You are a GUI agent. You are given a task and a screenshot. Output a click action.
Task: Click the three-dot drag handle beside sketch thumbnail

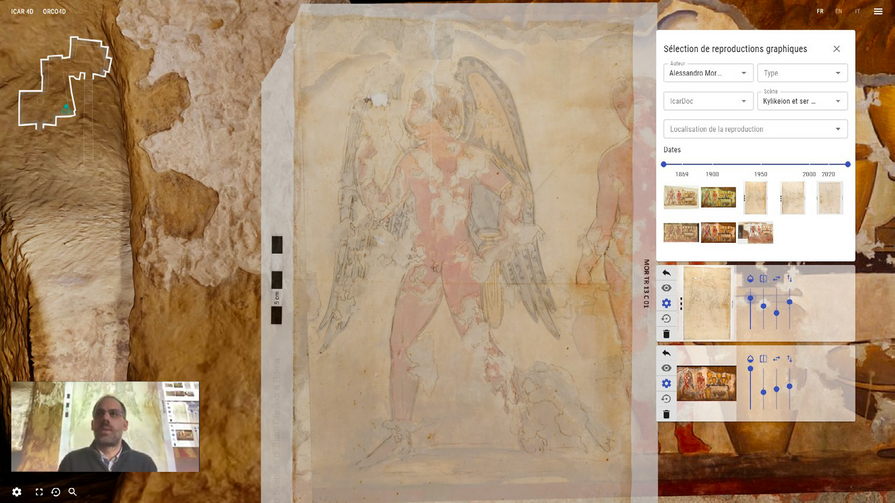pyautogui.click(x=681, y=304)
